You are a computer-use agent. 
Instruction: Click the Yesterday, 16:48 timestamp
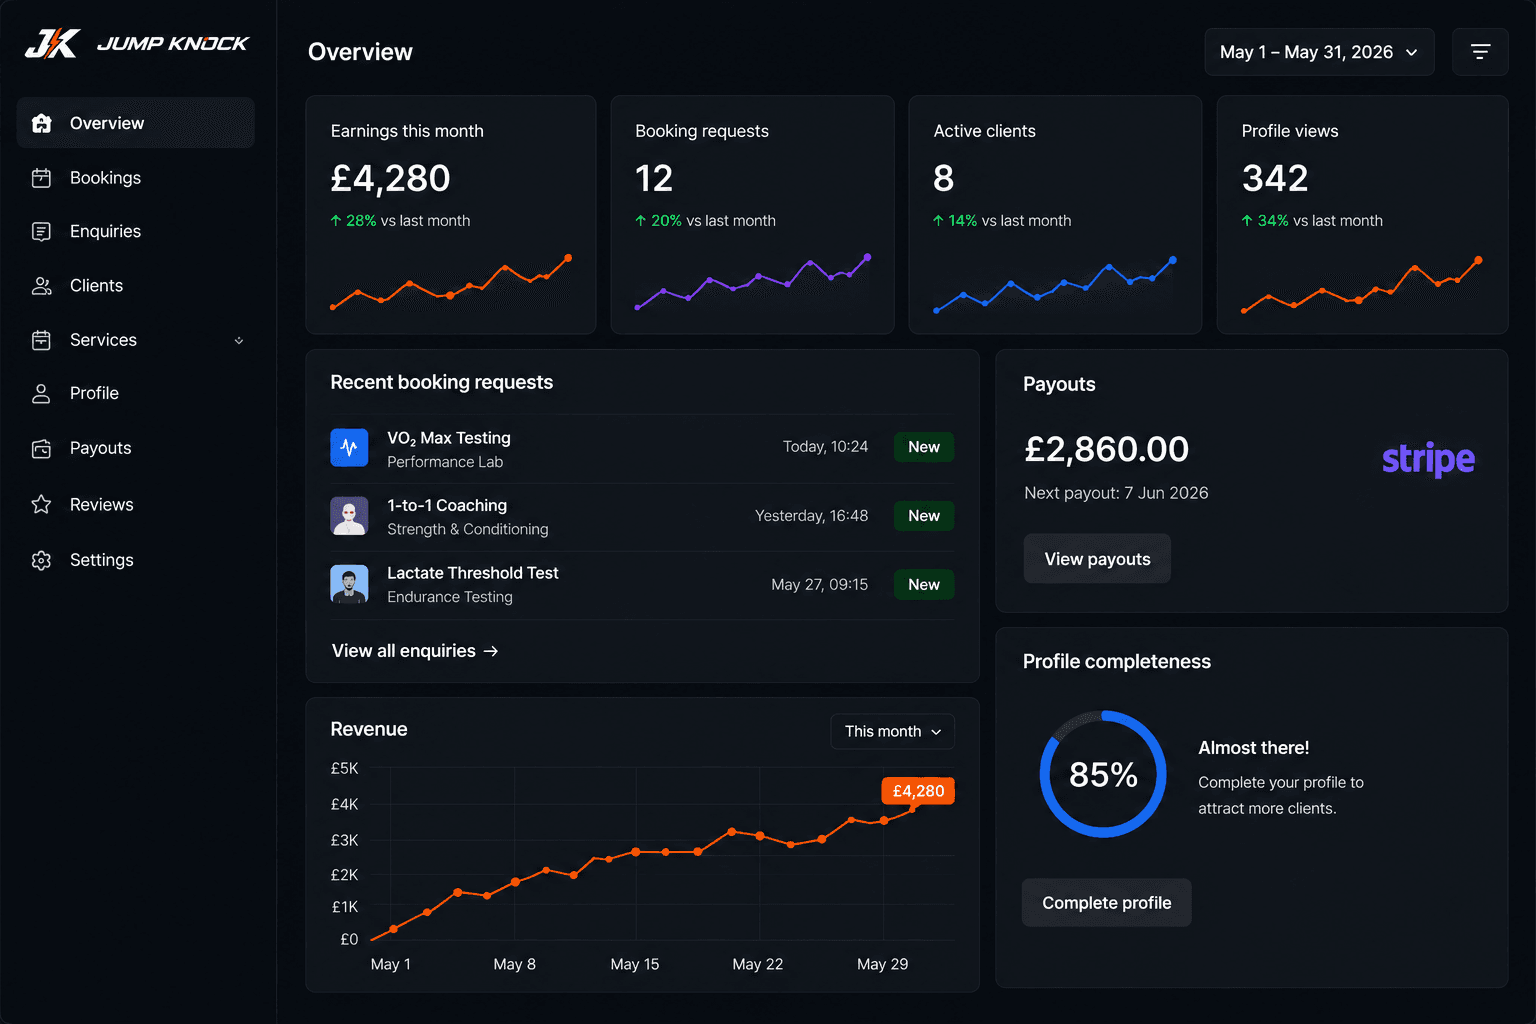(811, 516)
